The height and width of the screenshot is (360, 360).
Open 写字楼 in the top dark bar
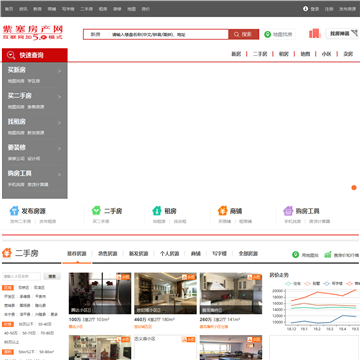[x=68, y=9]
